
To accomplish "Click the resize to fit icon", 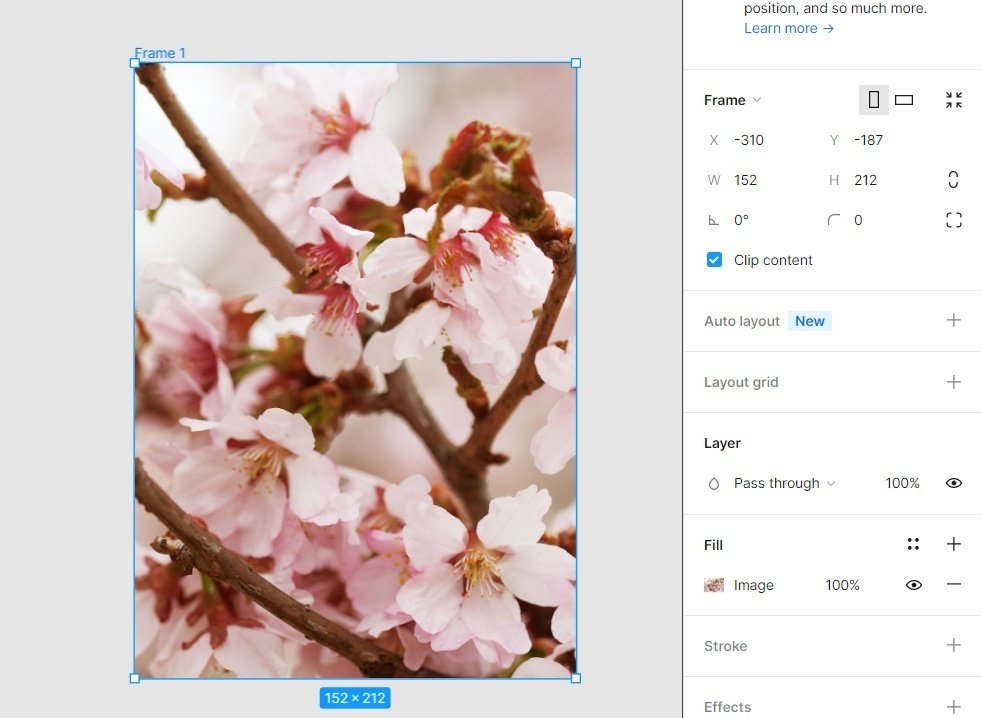I will pos(953,99).
